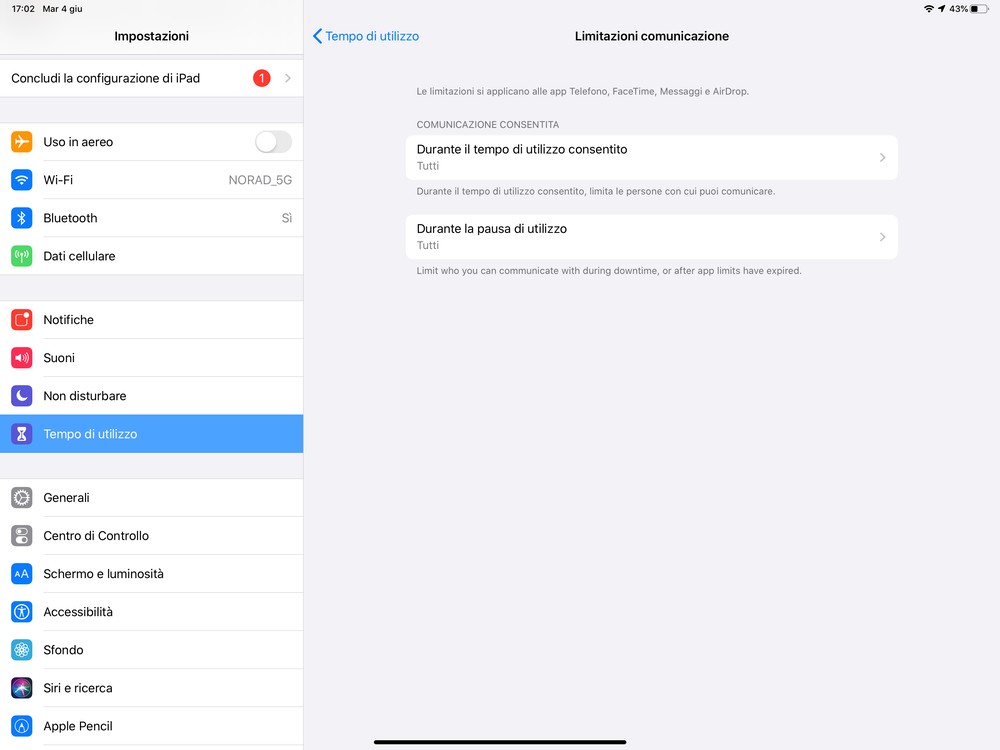
Task: Tap the green Dati cellulare antenna icon
Action: click(22, 256)
